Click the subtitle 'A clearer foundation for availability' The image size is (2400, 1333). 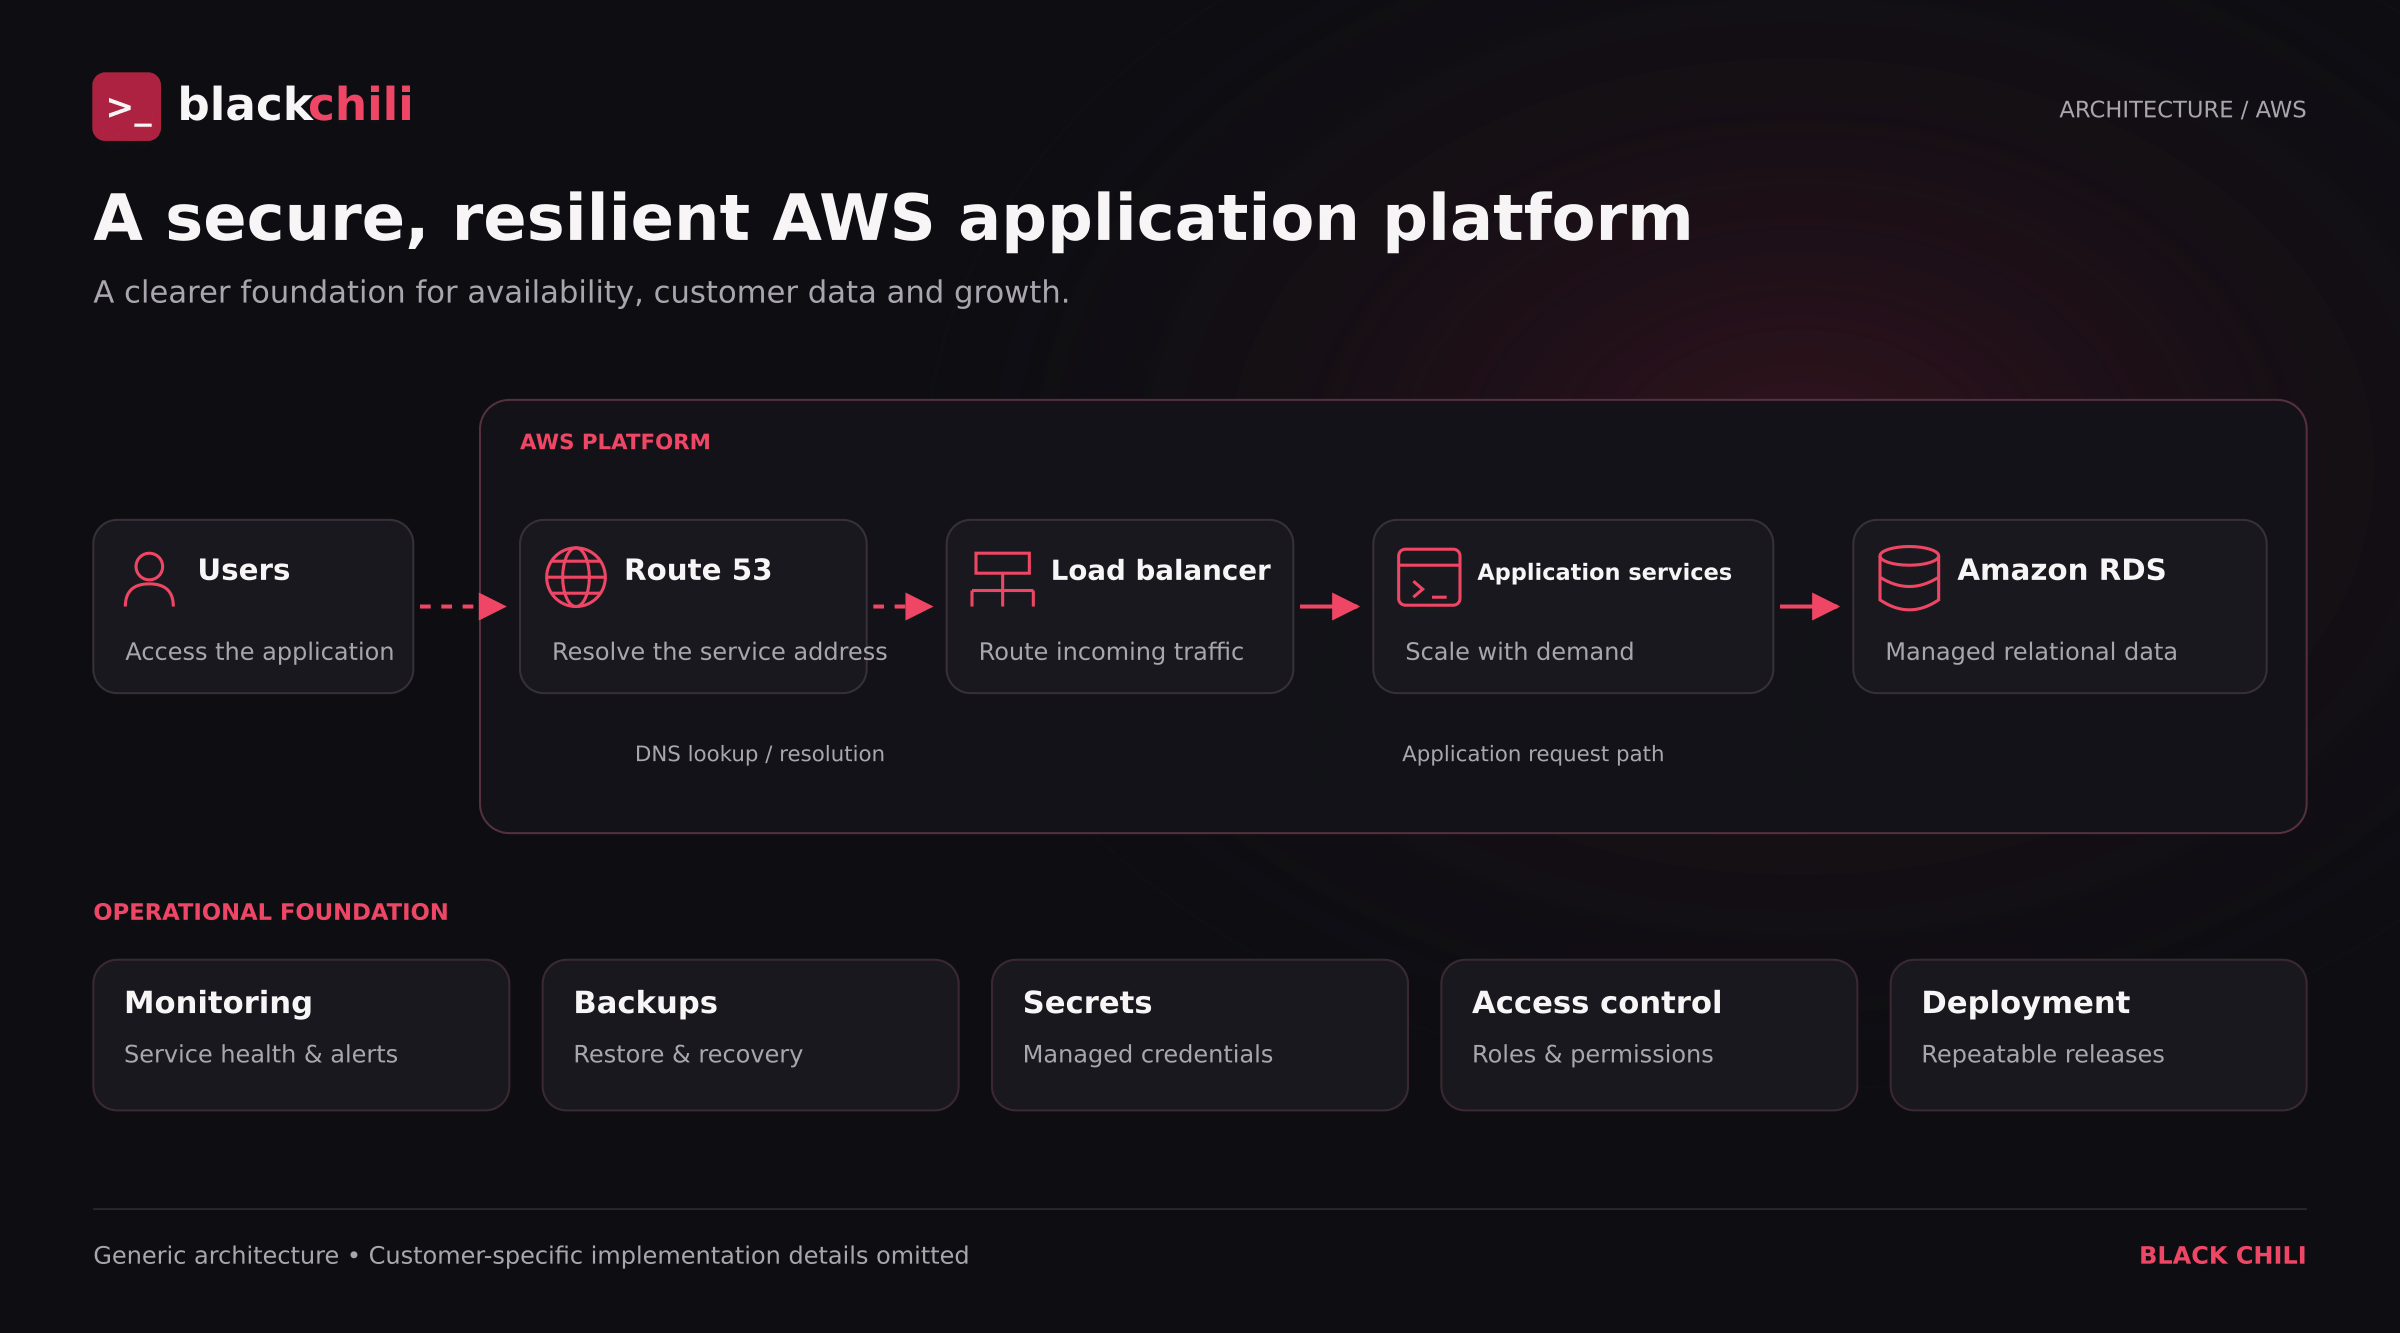(x=581, y=292)
